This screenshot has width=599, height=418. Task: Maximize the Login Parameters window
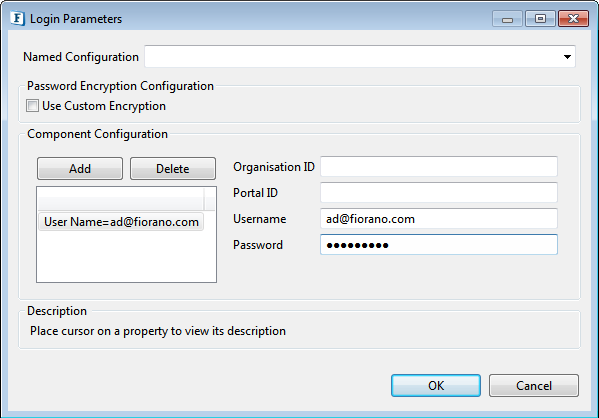click(x=540, y=19)
